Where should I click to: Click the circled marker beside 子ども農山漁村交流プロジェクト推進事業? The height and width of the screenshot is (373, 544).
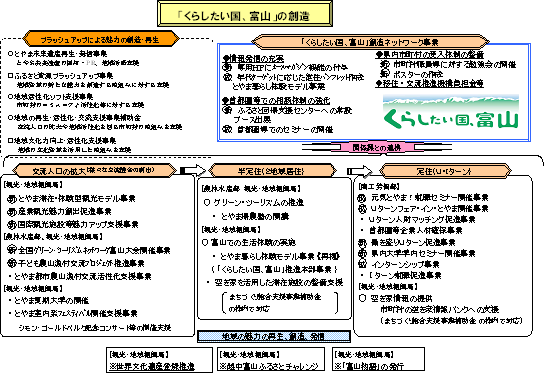tap(12, 263)
